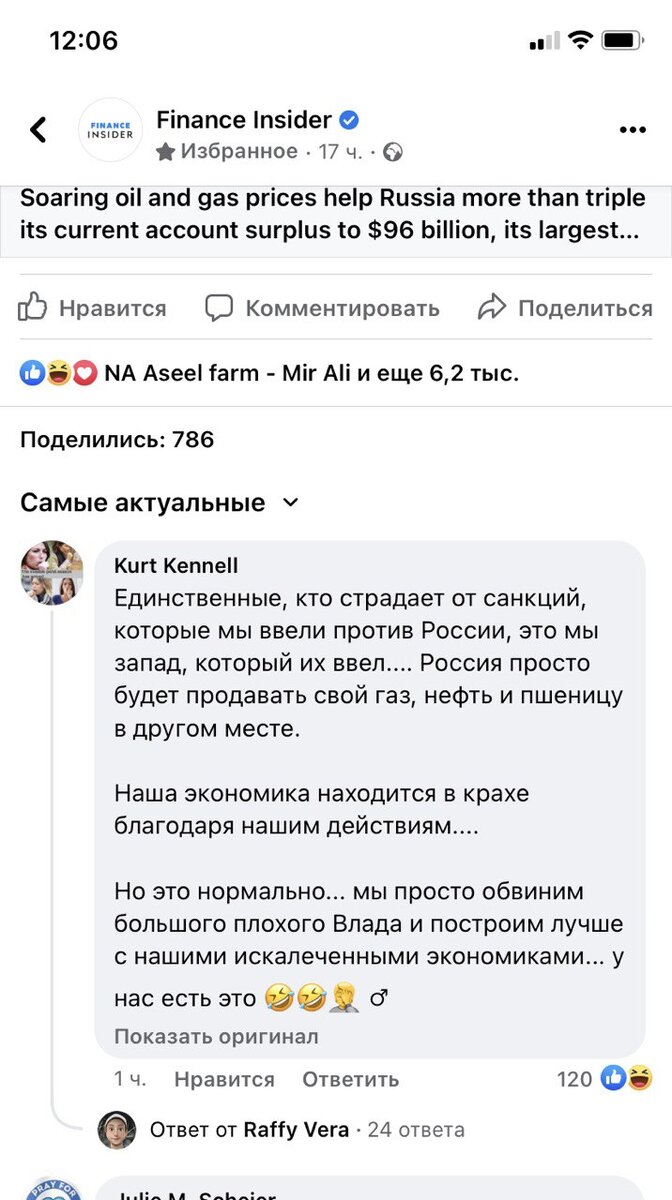Tap the Share arrow icon
The image size is (672, 1200).
493,308
